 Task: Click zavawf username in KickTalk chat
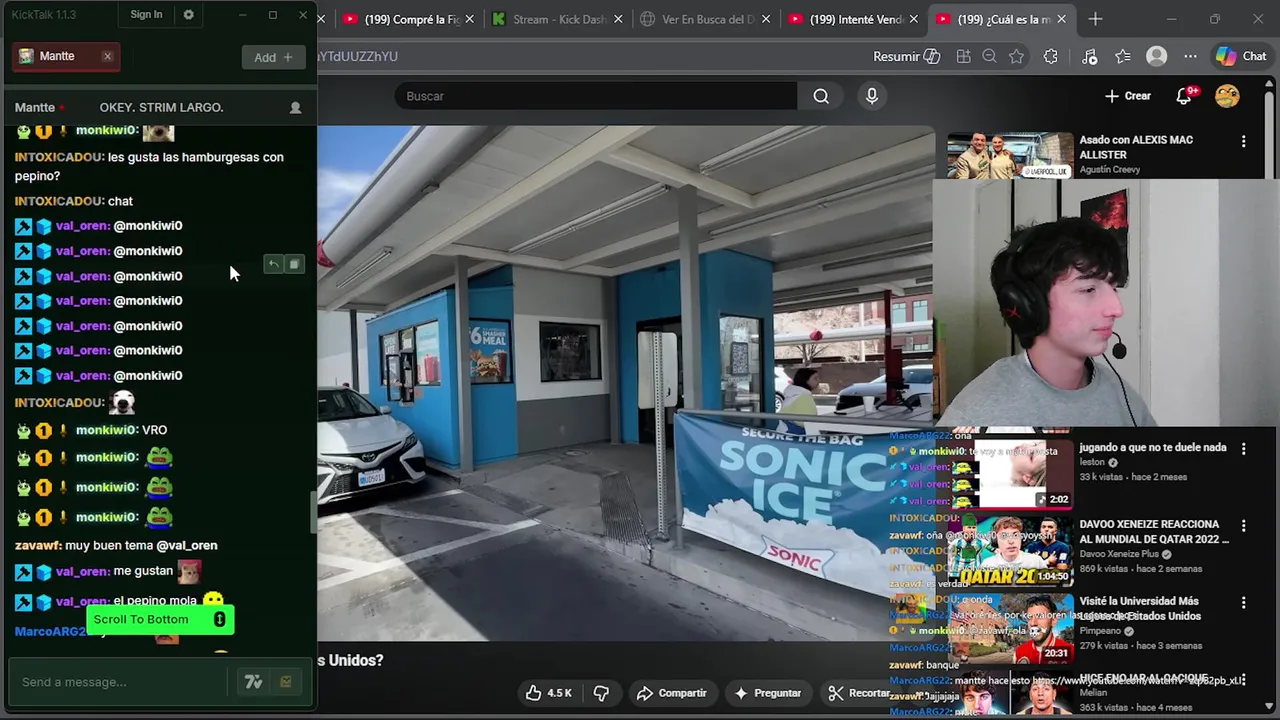(37, 545)
